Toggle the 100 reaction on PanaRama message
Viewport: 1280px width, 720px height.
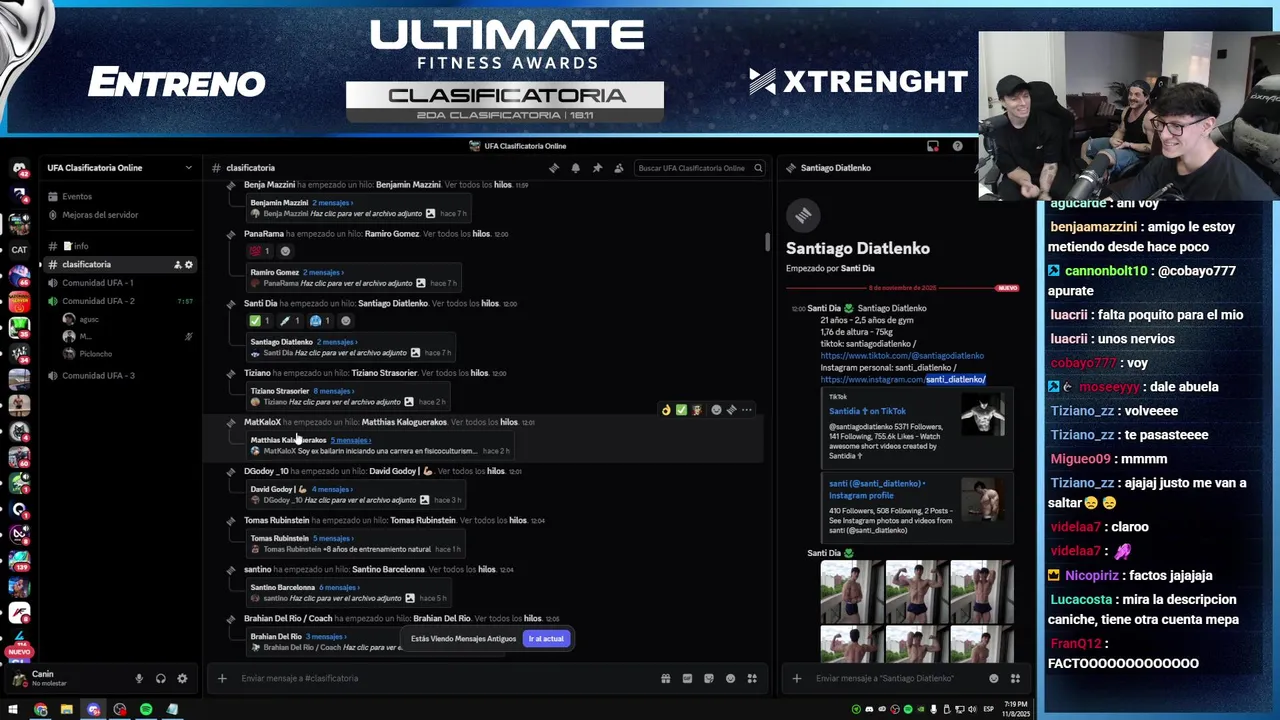(260, 251)
